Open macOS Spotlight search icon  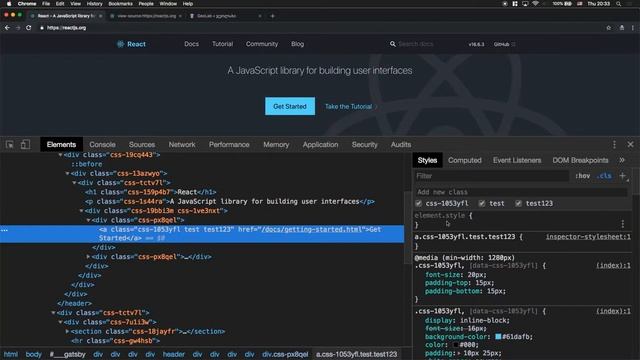619,4
